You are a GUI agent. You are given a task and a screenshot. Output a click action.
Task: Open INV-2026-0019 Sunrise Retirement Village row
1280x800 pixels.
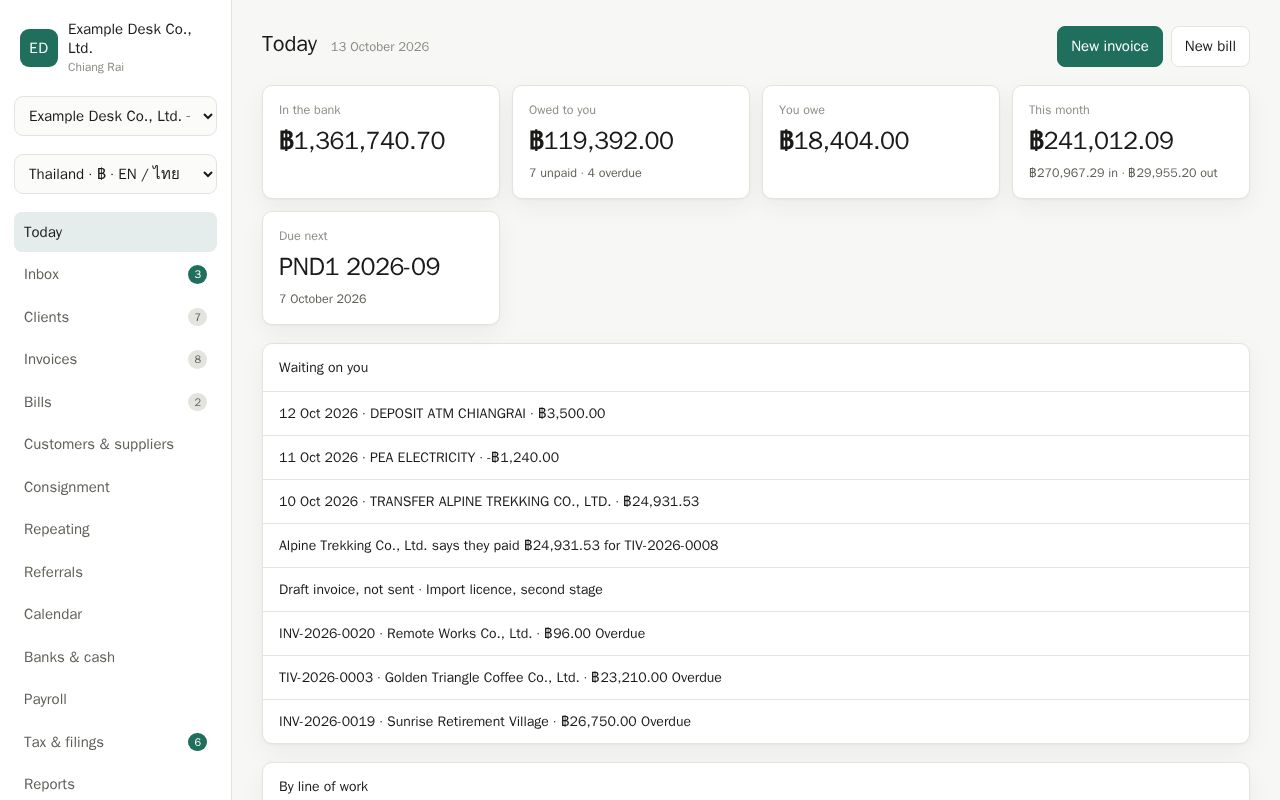[756, 721]
